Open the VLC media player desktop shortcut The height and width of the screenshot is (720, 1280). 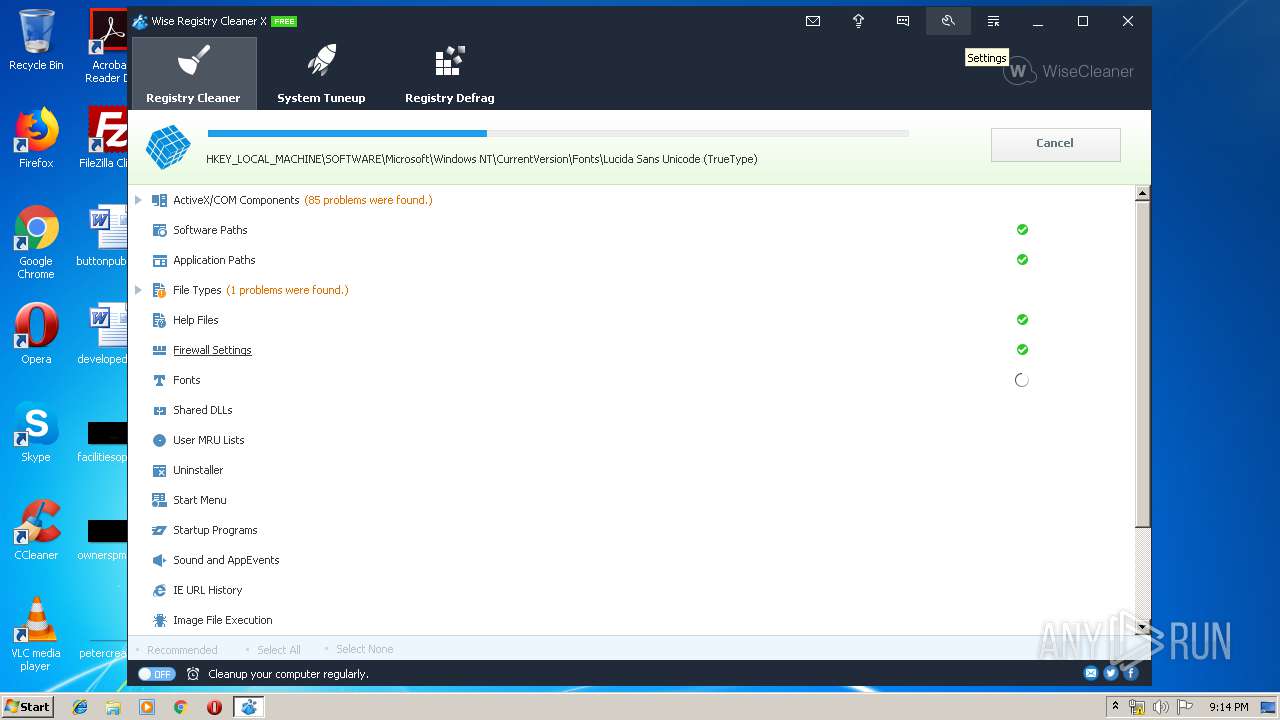point(36,634)
